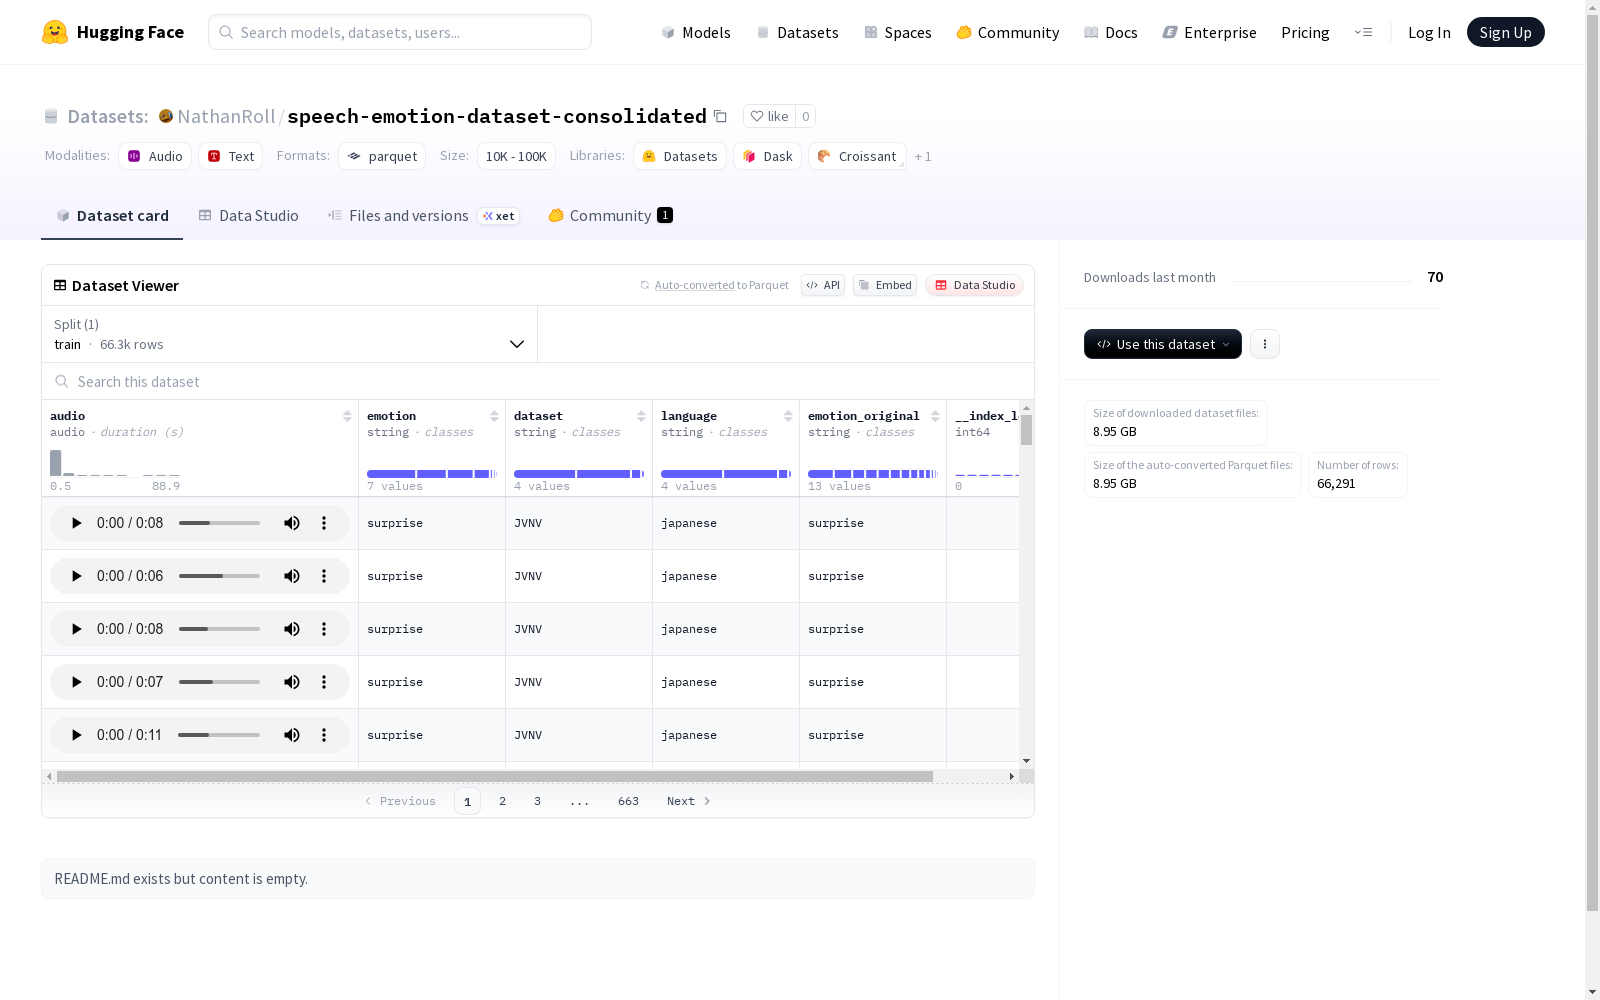Open the Audio modality tag
This screenshot has height=1000, width=1600.
pyautogui.click(x=155, y=156)
